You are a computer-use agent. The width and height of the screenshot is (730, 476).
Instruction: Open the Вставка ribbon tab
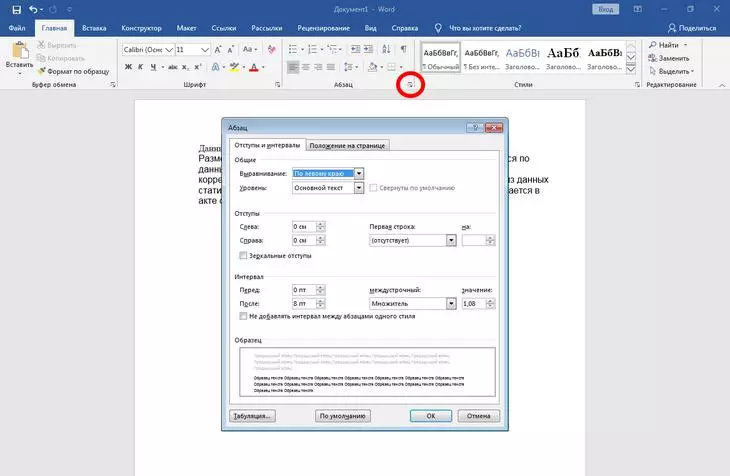tap(95, 29)
